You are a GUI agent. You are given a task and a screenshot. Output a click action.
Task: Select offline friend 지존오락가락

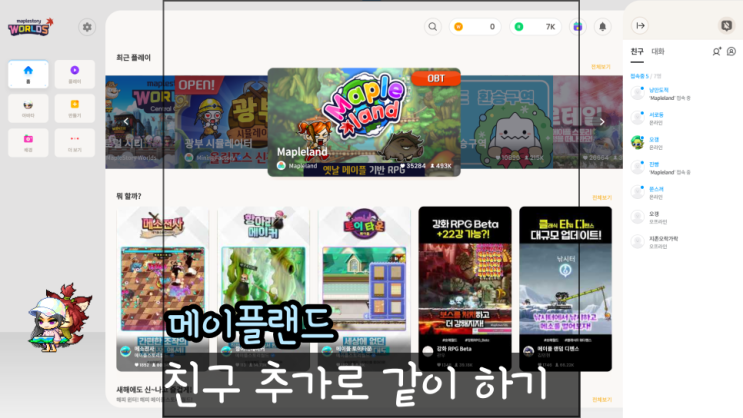682,242
